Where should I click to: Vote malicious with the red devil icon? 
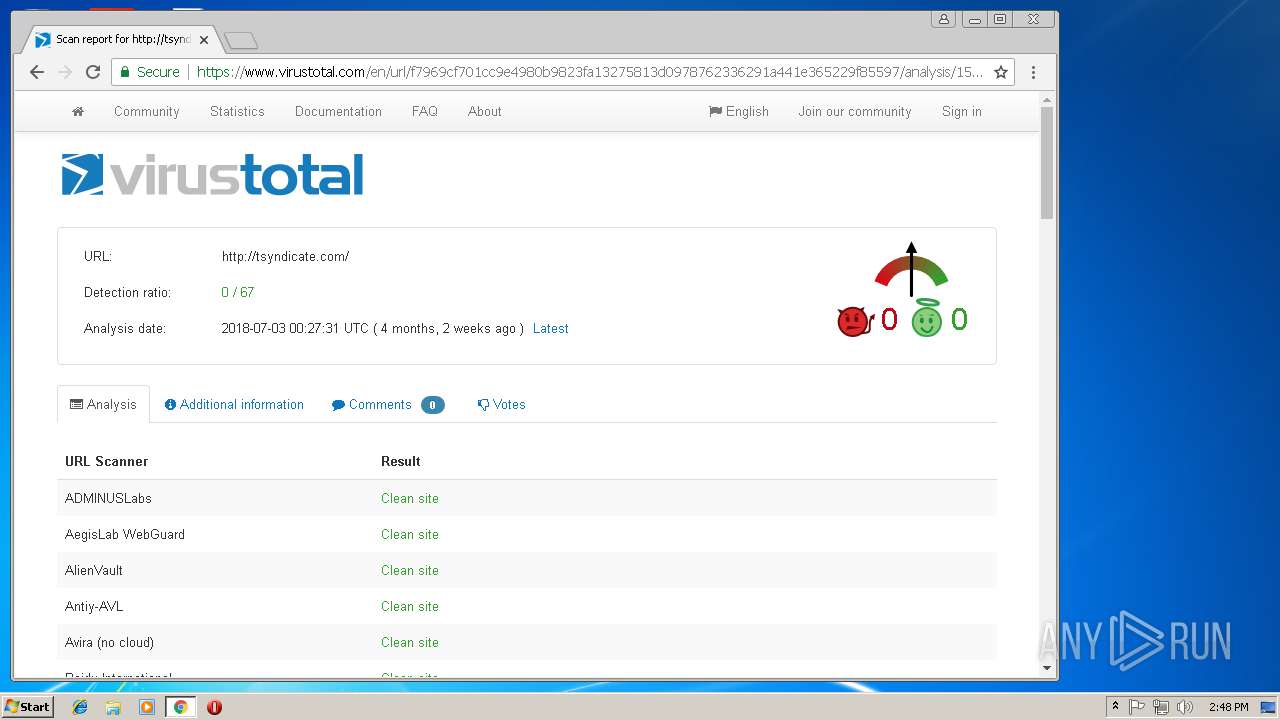pos(855,321)
